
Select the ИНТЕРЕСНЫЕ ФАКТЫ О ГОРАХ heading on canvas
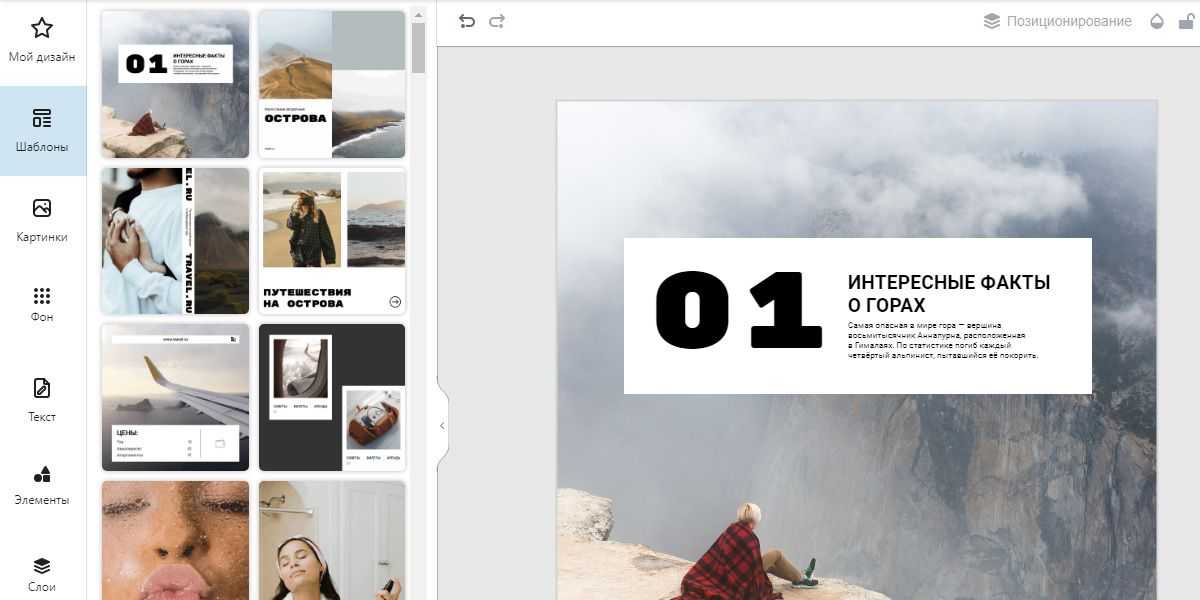pos(948,294)
